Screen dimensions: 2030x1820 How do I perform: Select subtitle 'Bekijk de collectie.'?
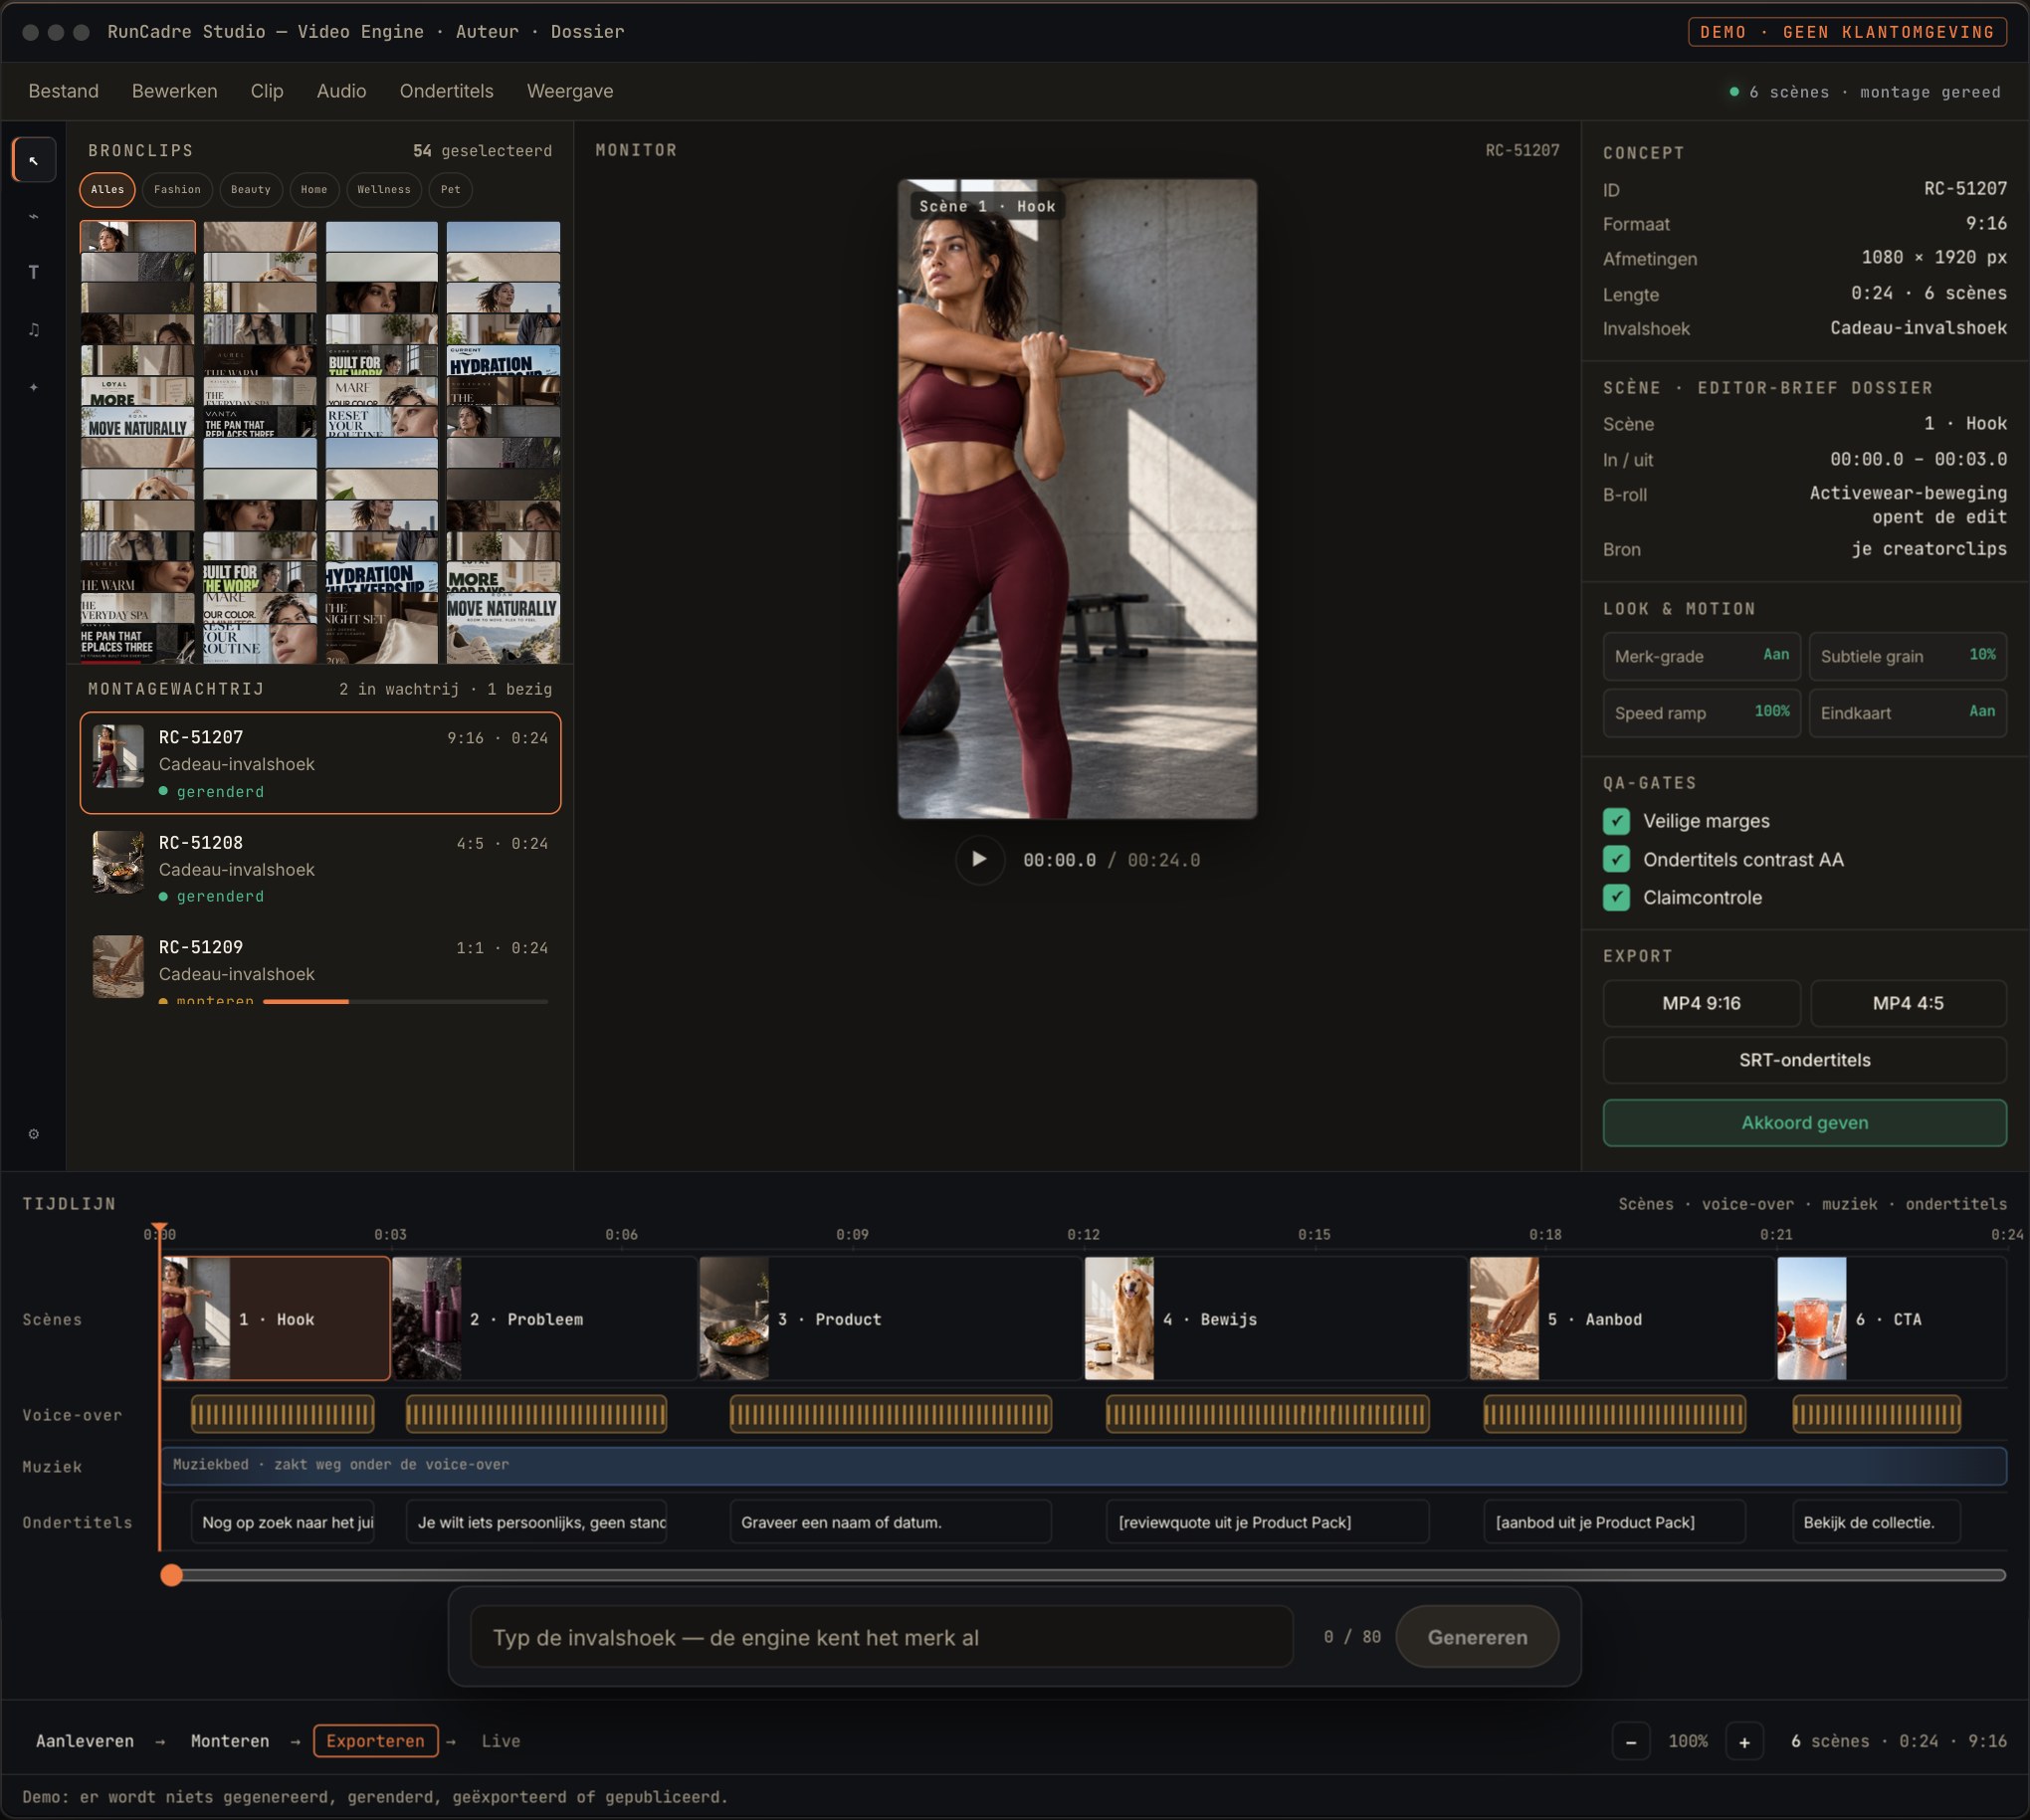coord(1876,1522)
